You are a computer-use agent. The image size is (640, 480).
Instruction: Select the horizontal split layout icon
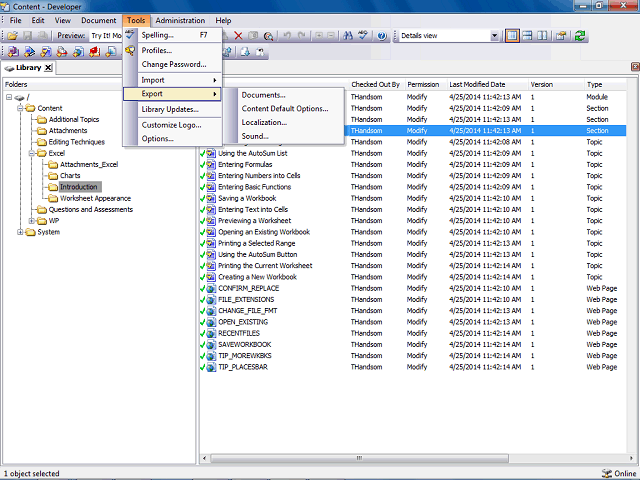pyautogui.click(x=527, y=36)
